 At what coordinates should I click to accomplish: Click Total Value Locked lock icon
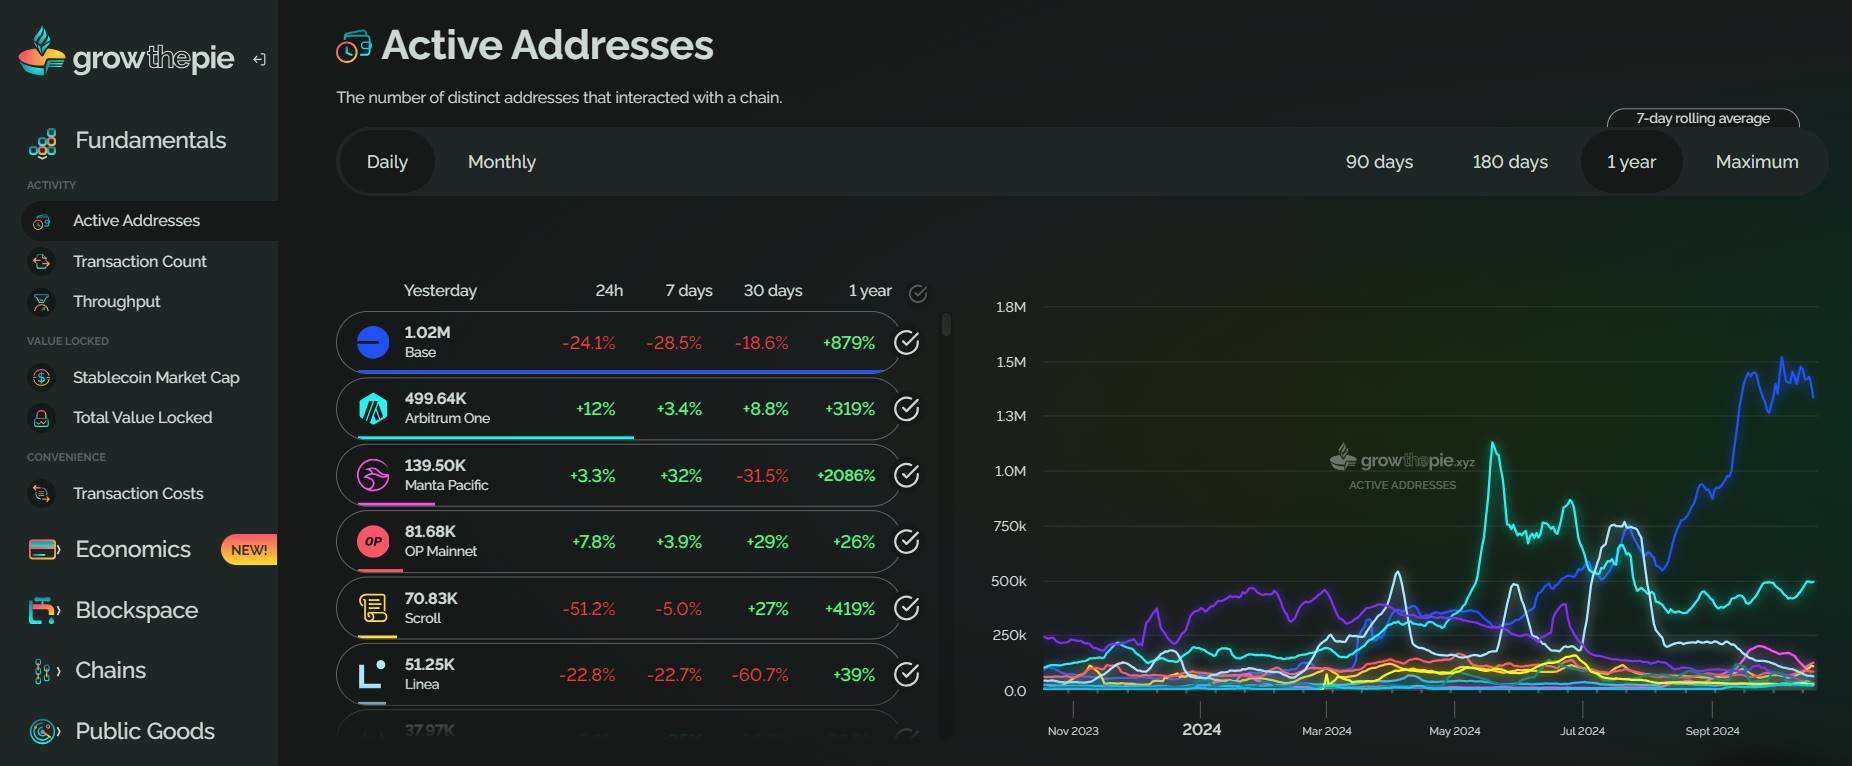42,418
